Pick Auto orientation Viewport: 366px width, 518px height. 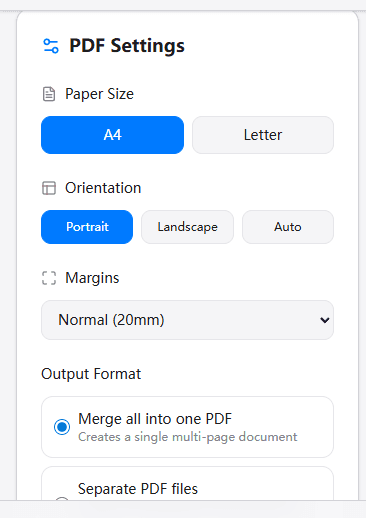point(288,227)
